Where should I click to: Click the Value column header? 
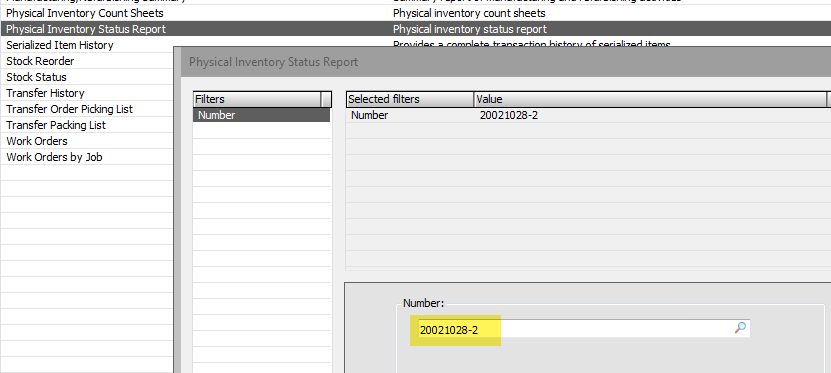point(650,99)
